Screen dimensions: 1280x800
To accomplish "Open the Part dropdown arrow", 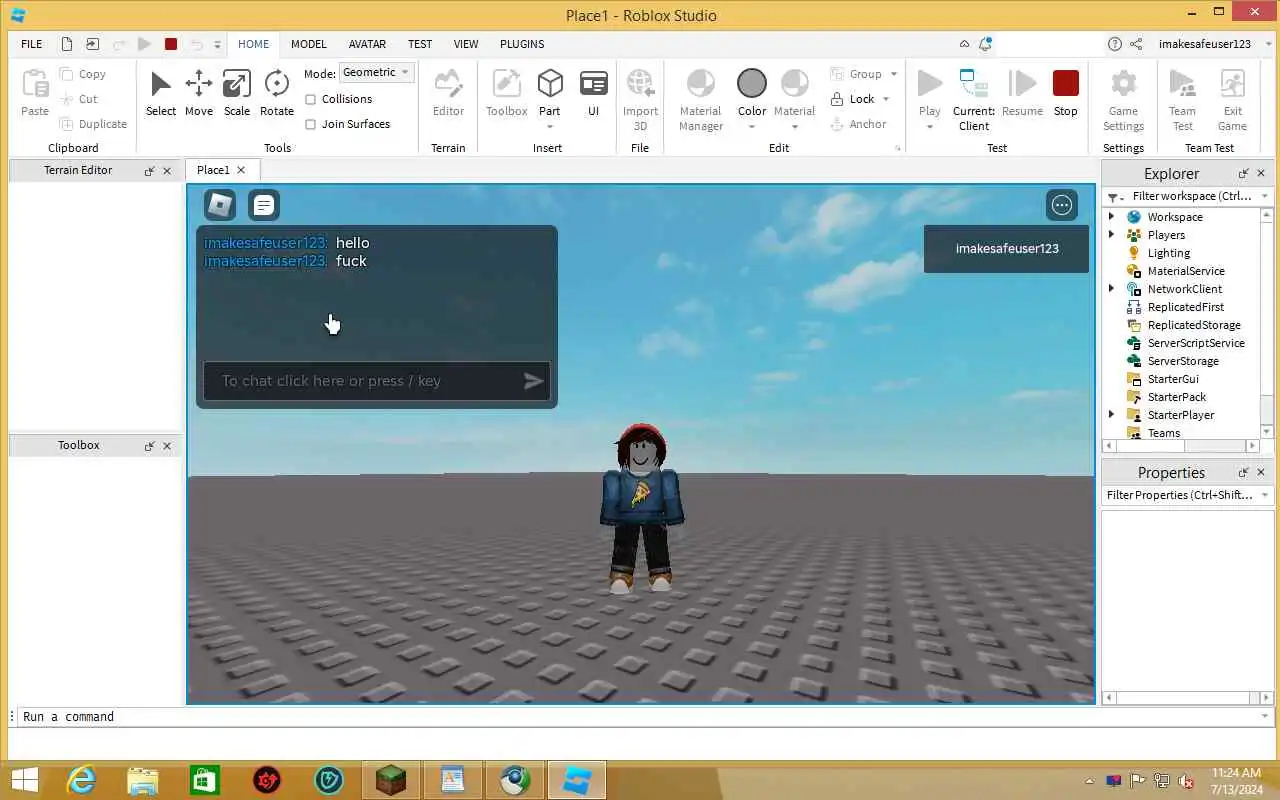I will coord(550,126).
